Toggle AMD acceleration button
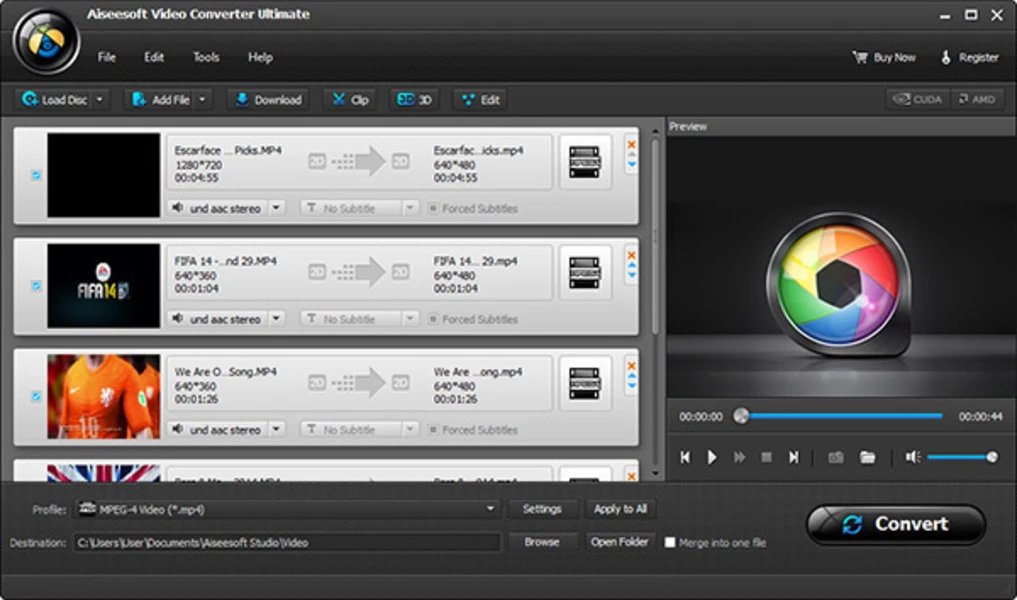The image size is (1017, 600). pyautogui.click(x=977, y=99)
